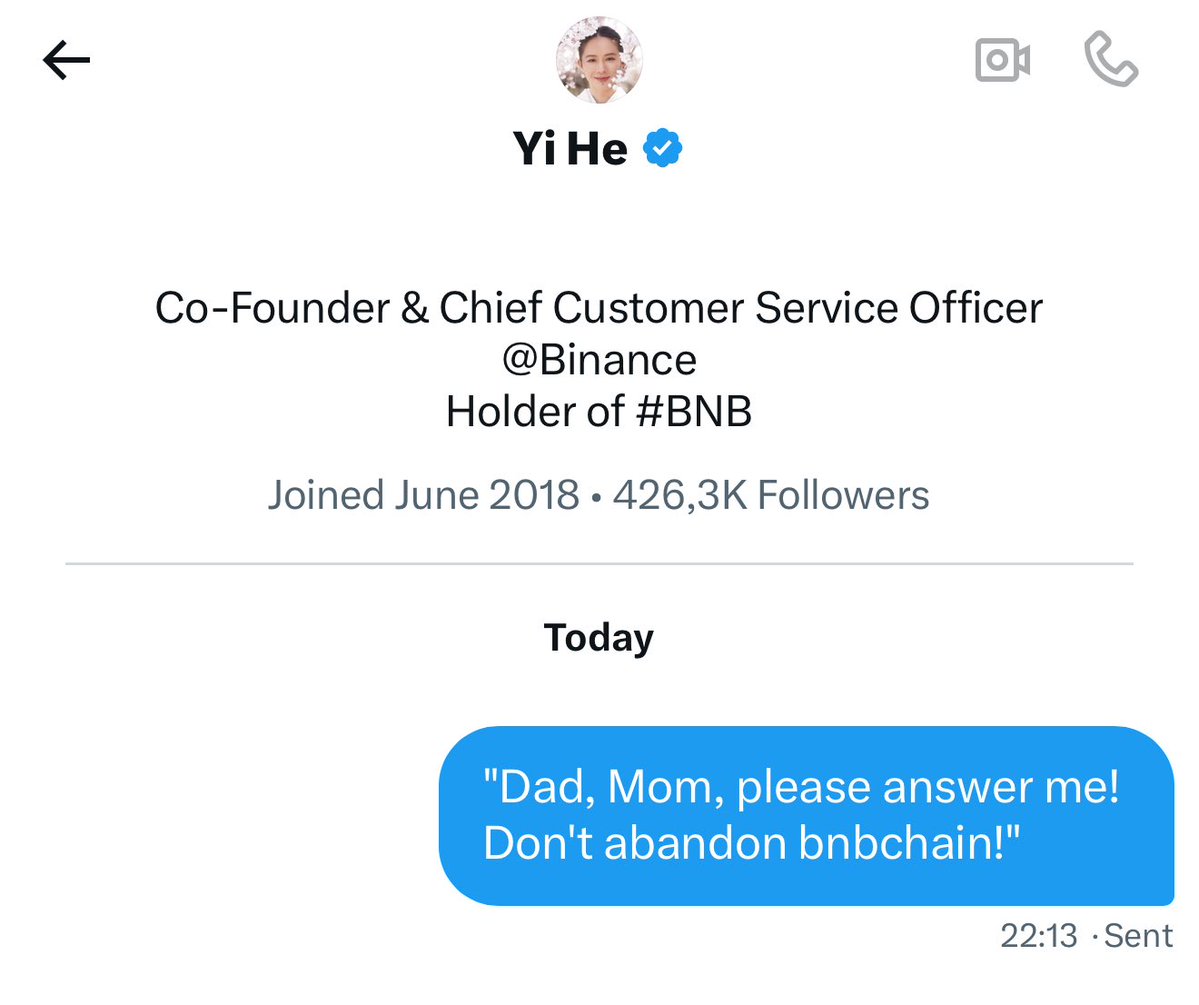Click the divider line below the profile info
The height and width of the screenshot is (1005, 1199).
[599, 564]
